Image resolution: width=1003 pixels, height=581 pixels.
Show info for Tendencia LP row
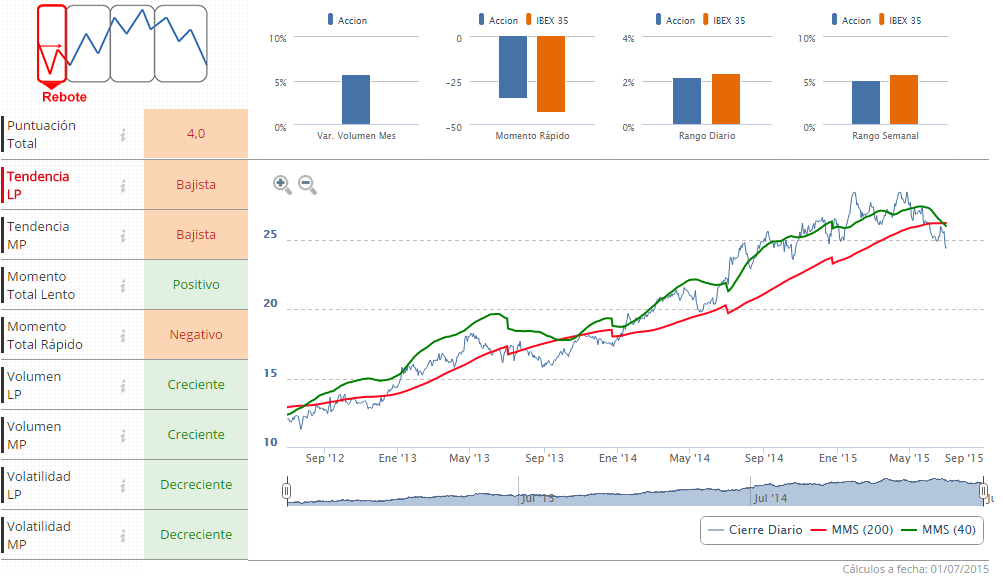tap(123, 185)
